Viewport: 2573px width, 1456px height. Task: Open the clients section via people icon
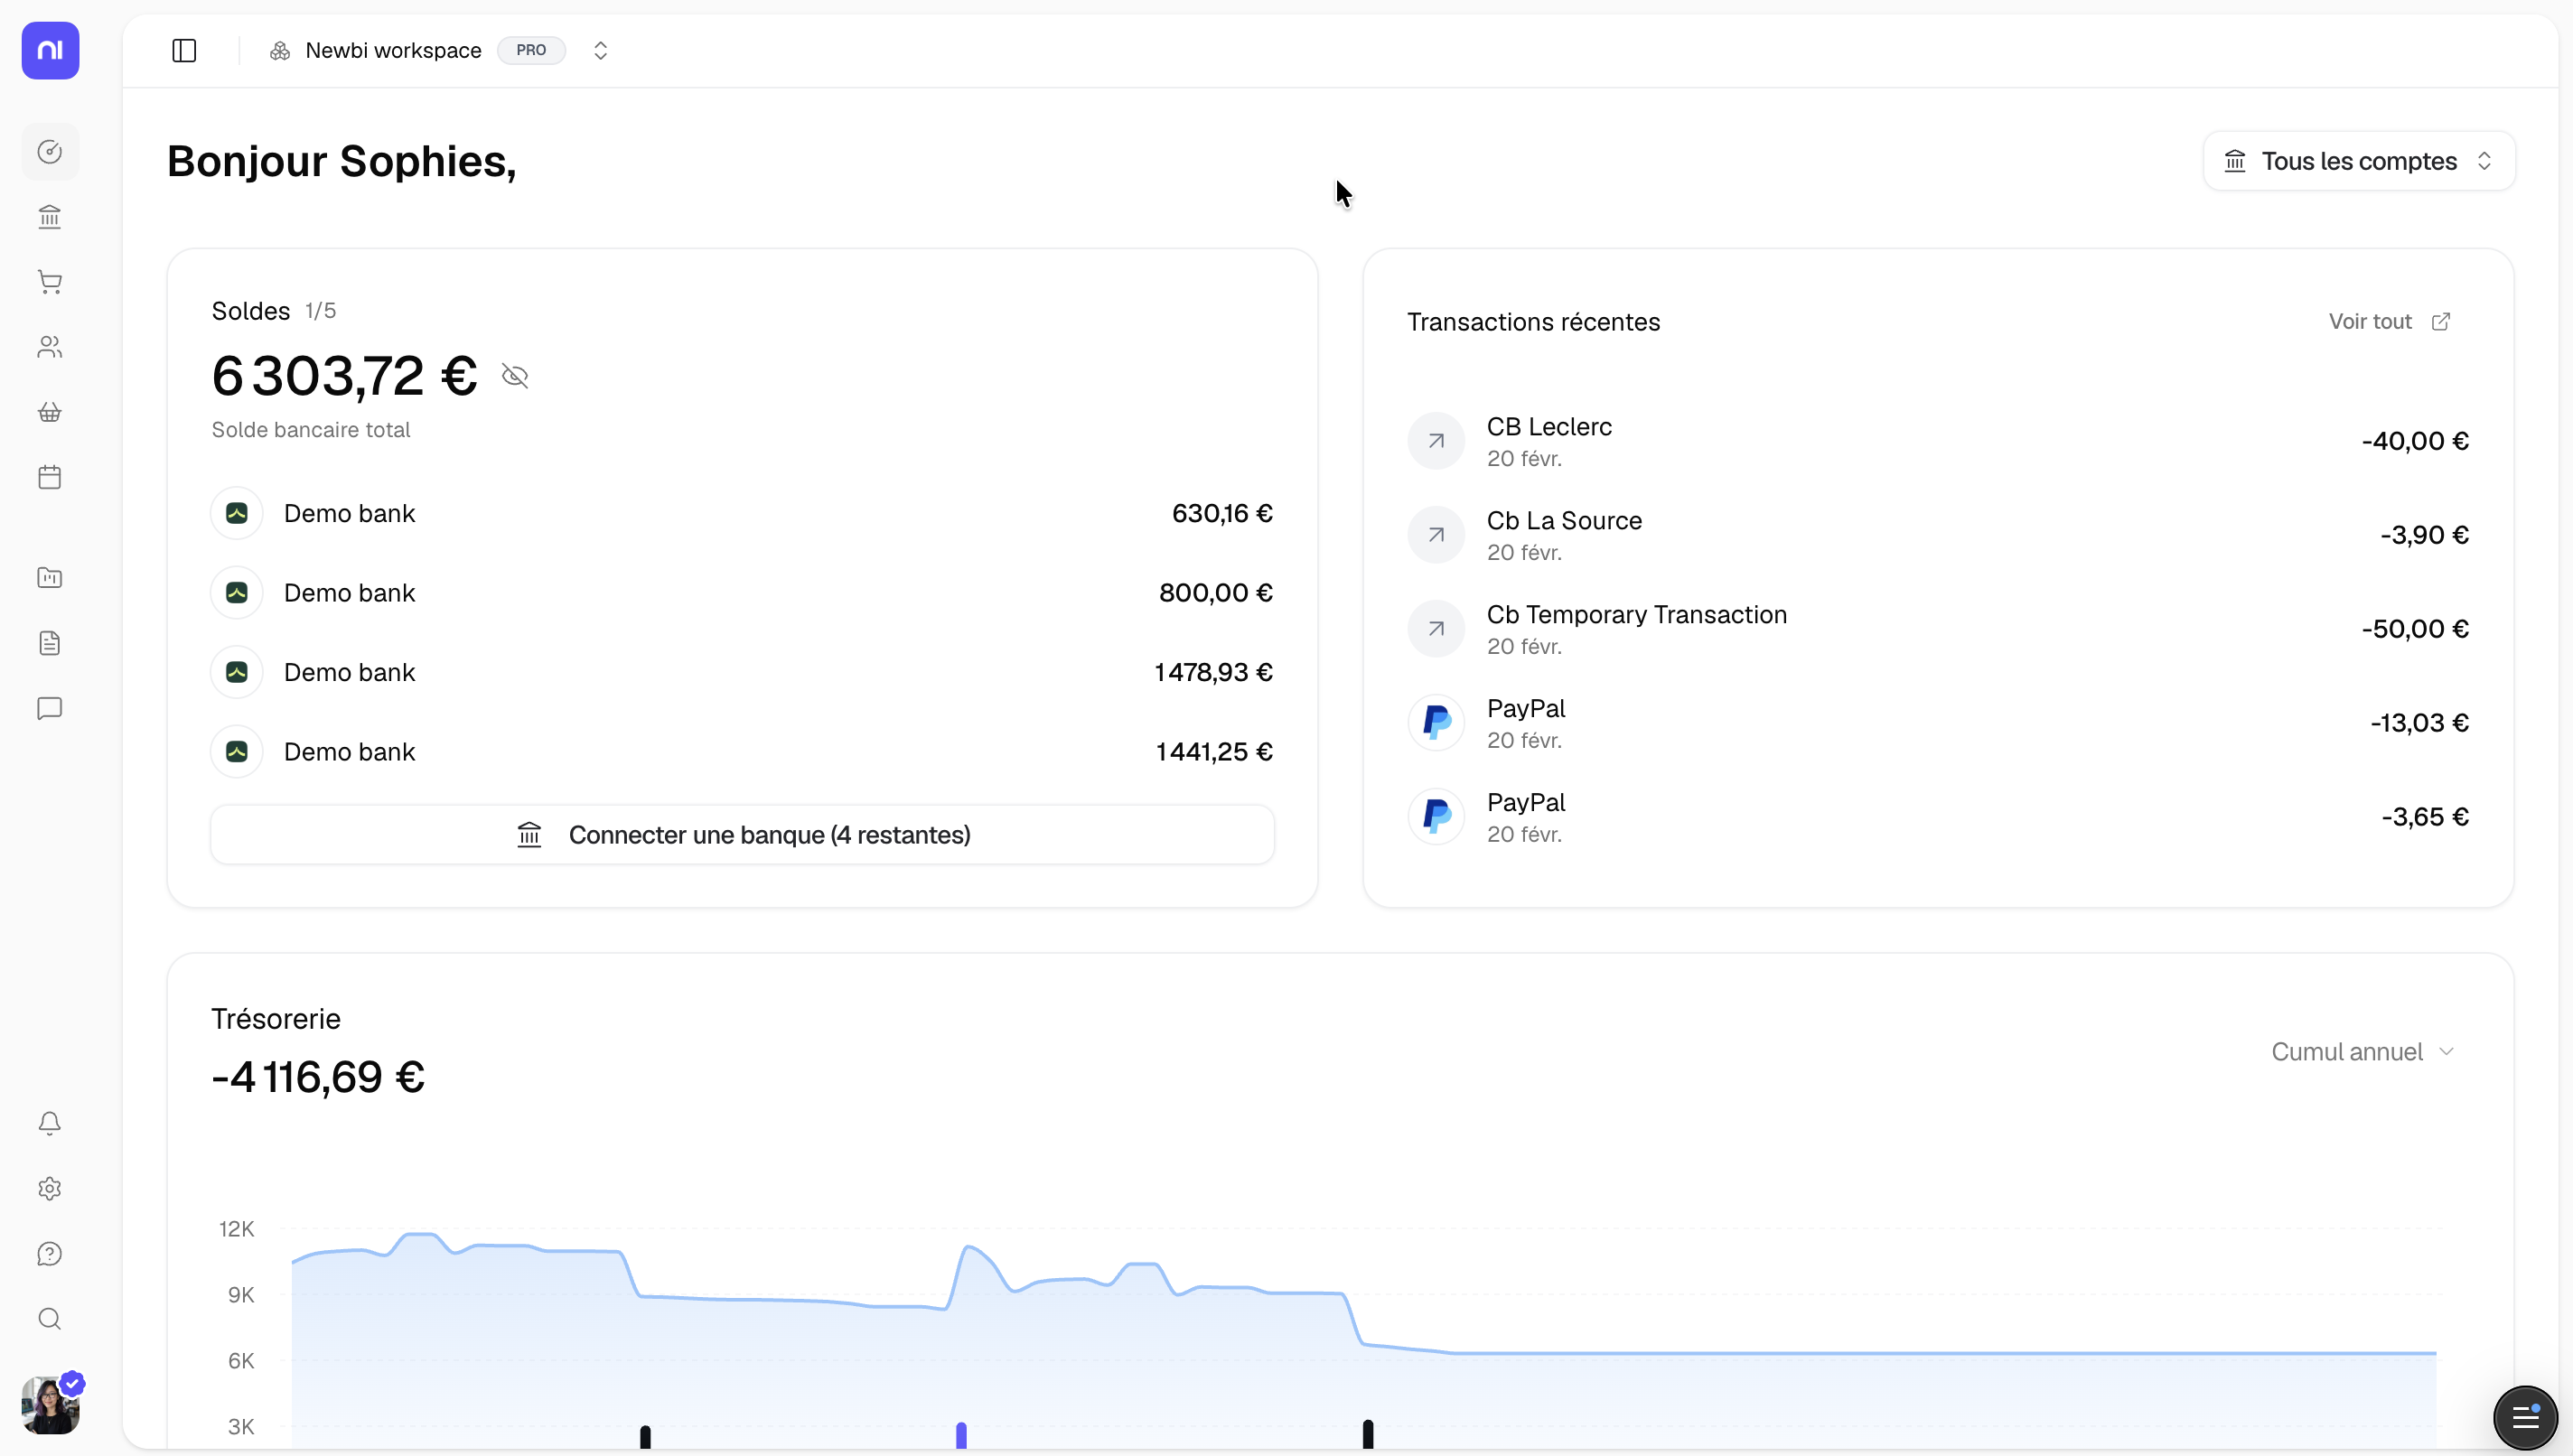(x=50, y=347)
